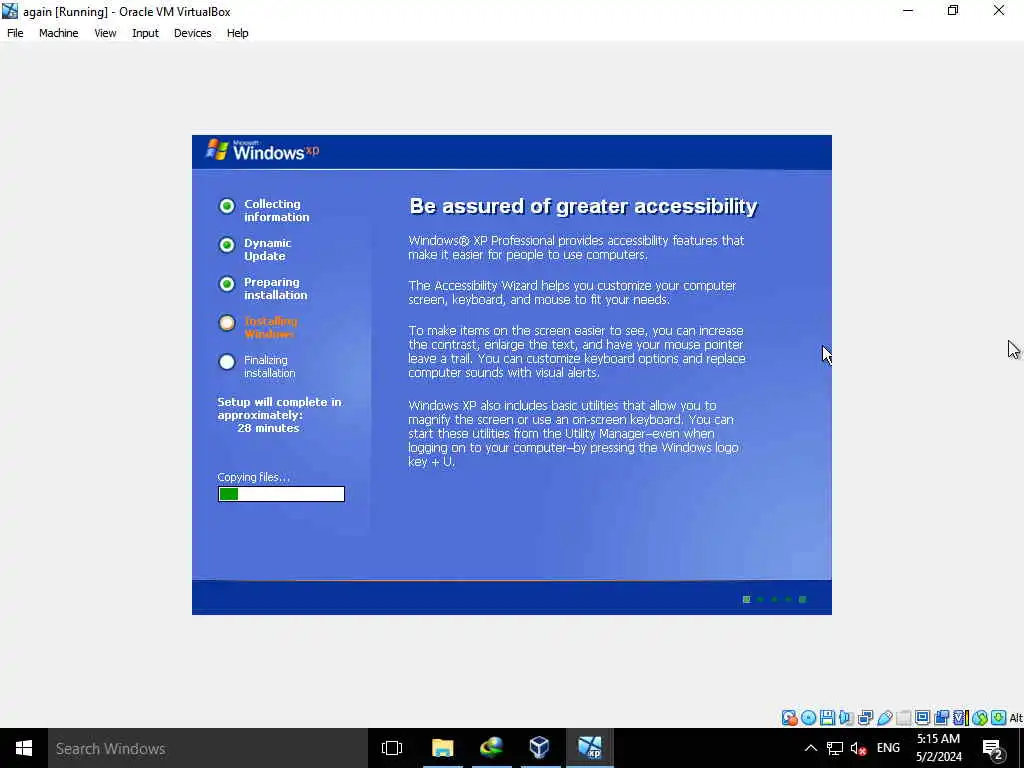The height and width of the screenshot is (768, 1024).
Task: Open the File menu
Action: 15,33
